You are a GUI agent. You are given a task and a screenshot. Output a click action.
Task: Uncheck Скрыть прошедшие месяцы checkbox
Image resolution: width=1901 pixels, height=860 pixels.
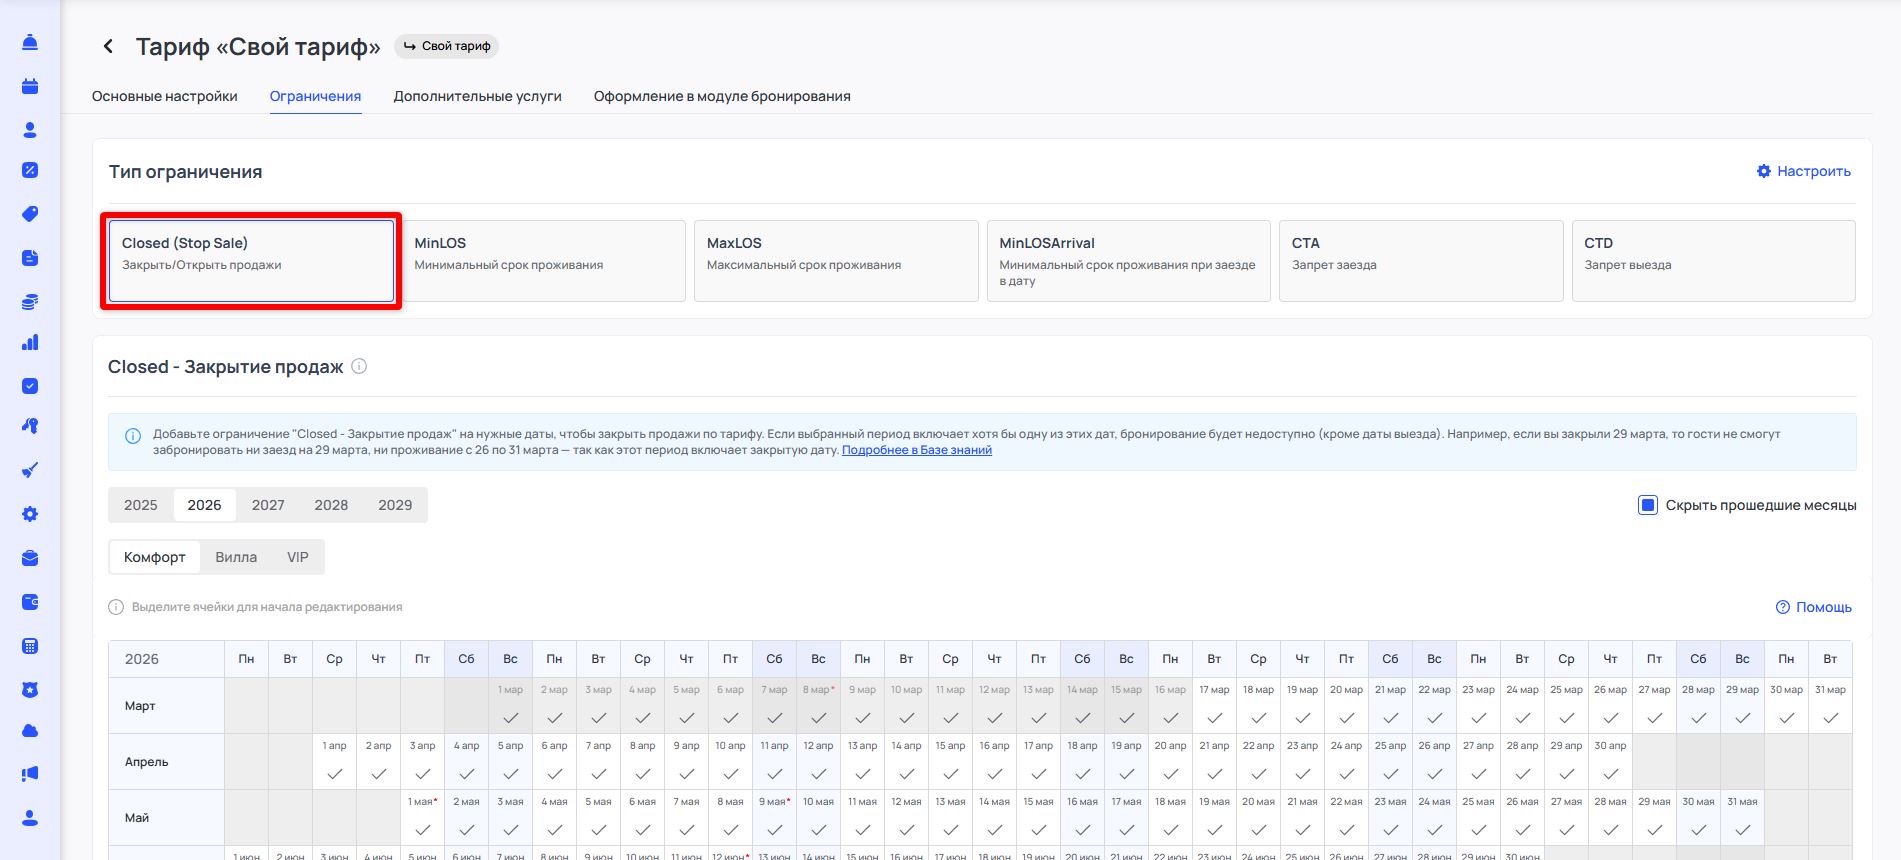pyautogui.click(x=1647, y=505)
